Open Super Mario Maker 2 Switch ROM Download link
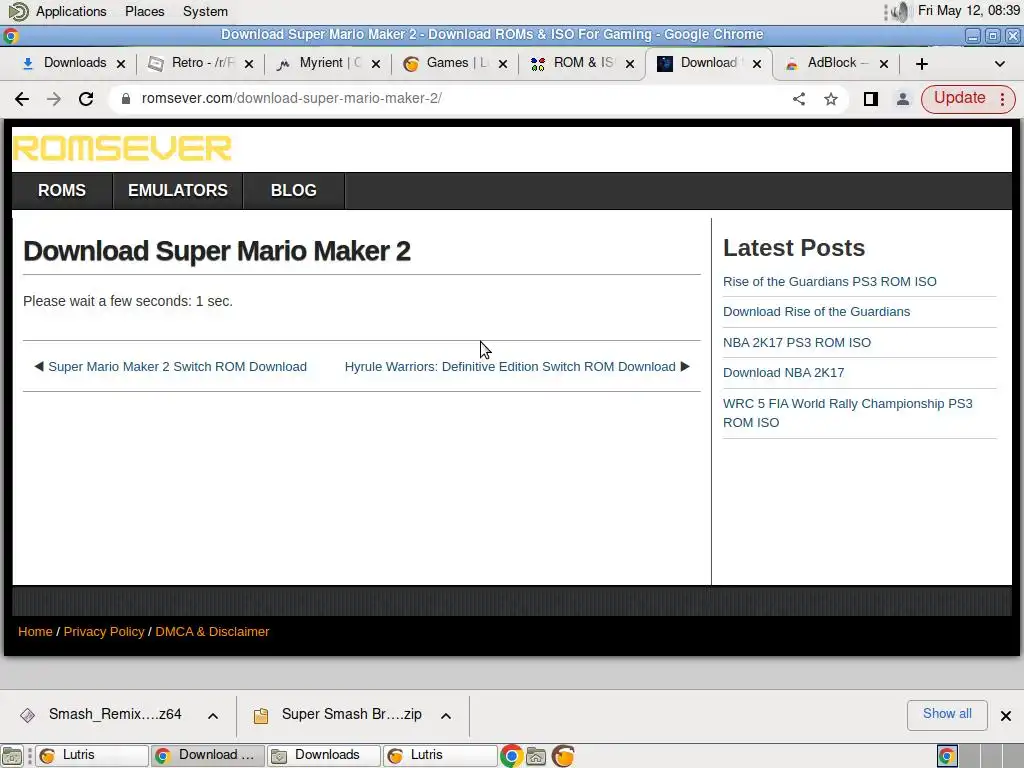The image size is (1024, 768). pyautogui.click(x=177, y=366)
